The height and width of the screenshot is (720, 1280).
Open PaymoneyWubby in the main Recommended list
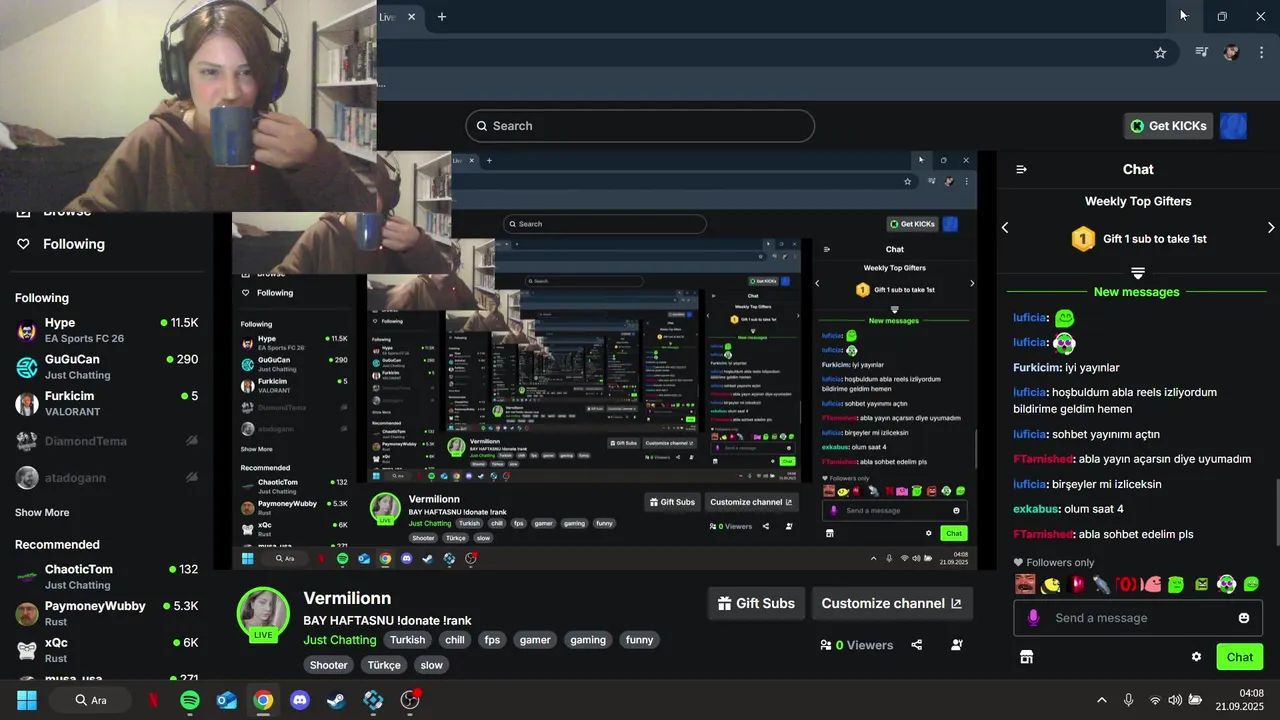(107, 613)
